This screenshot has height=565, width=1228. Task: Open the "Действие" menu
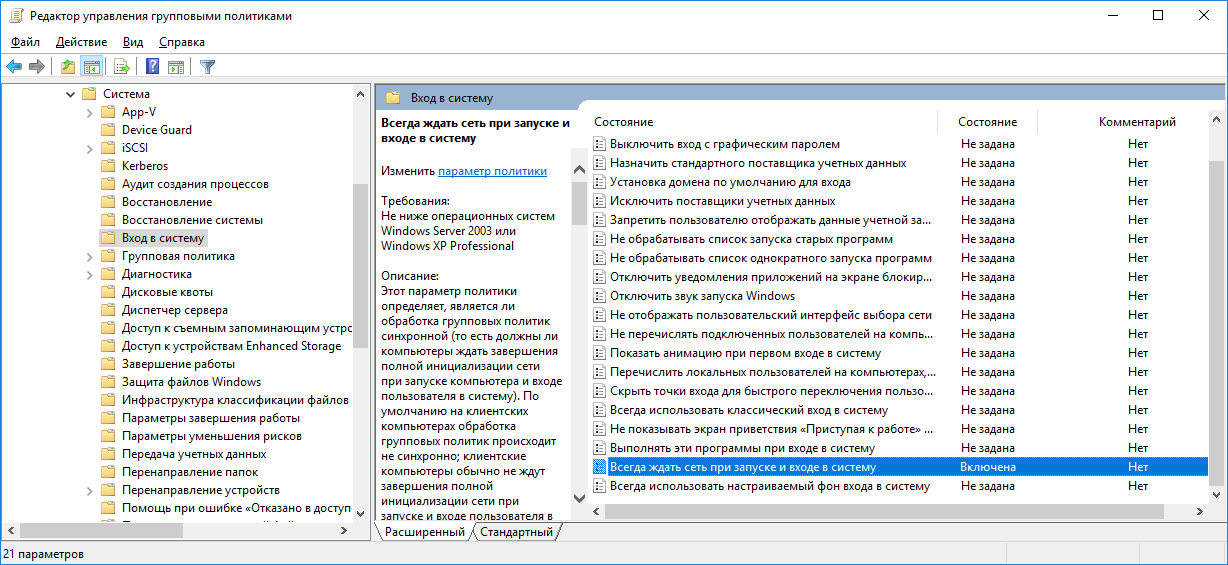click(x=81, y=42)
